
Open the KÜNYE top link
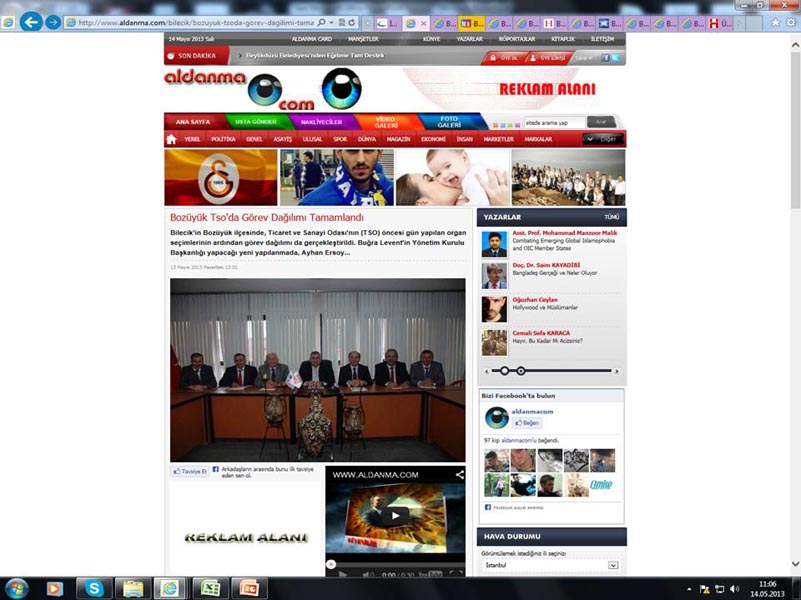pos(431,39)
